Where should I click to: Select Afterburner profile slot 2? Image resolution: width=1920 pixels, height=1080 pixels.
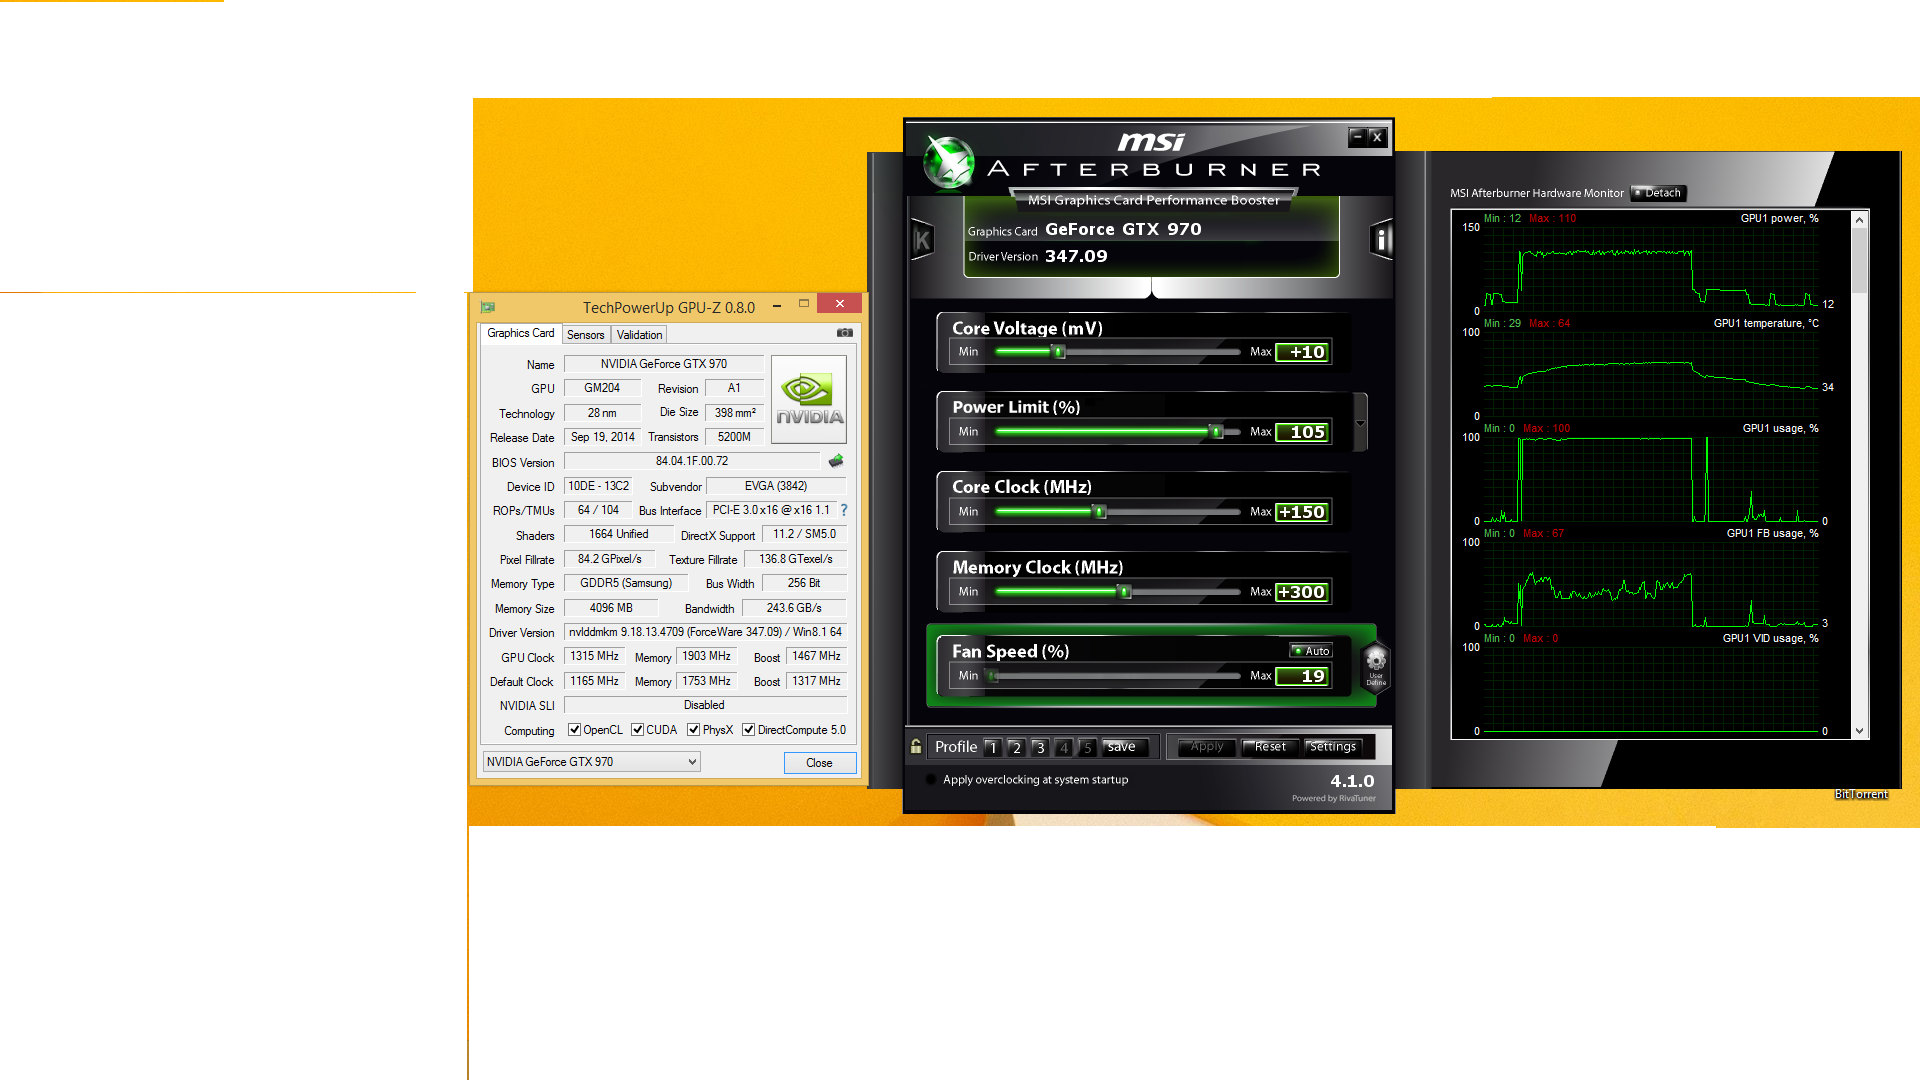click(x=1016, y=747)
